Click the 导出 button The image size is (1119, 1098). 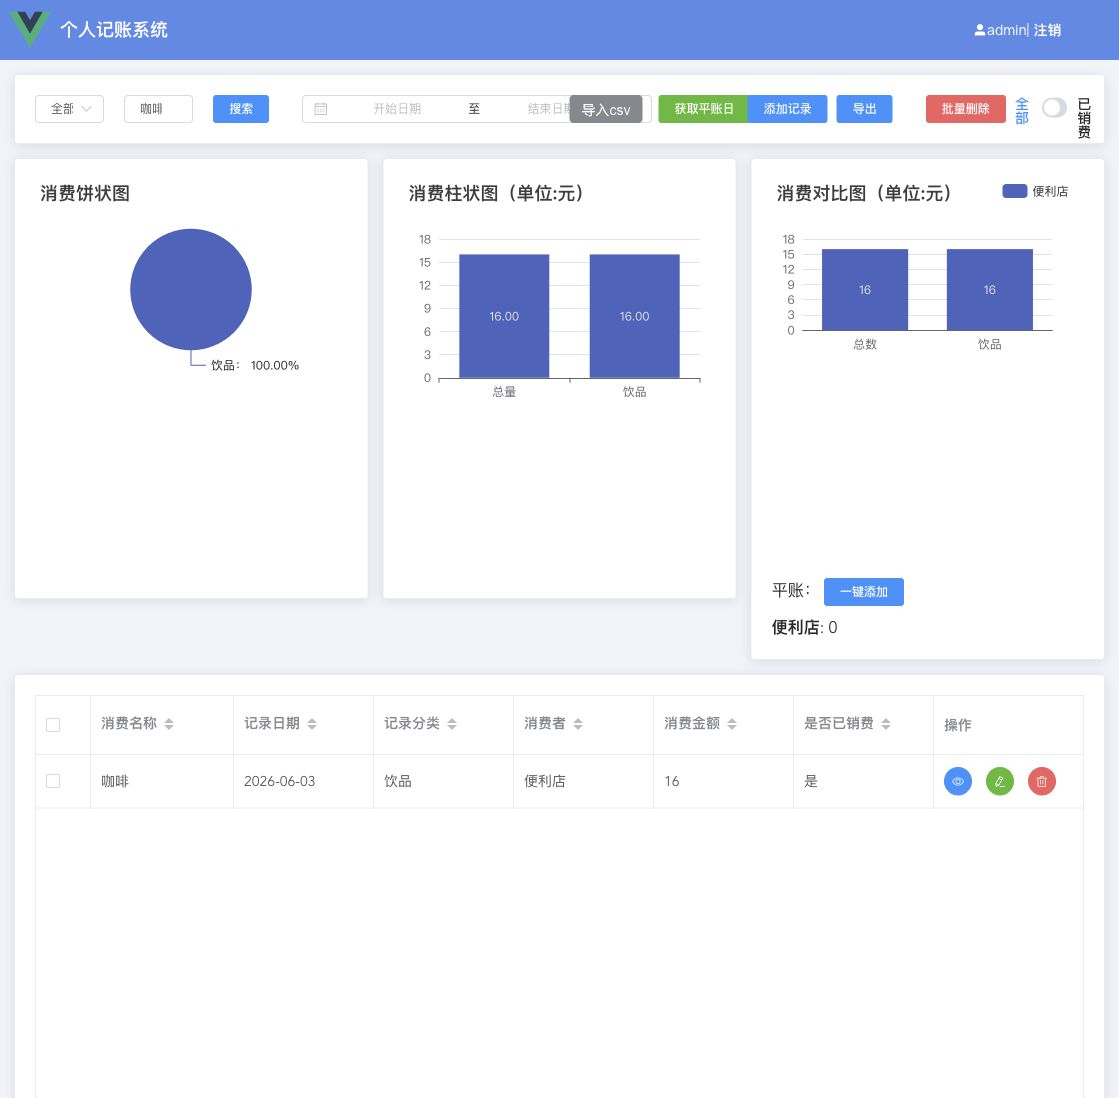click(864, 109)
